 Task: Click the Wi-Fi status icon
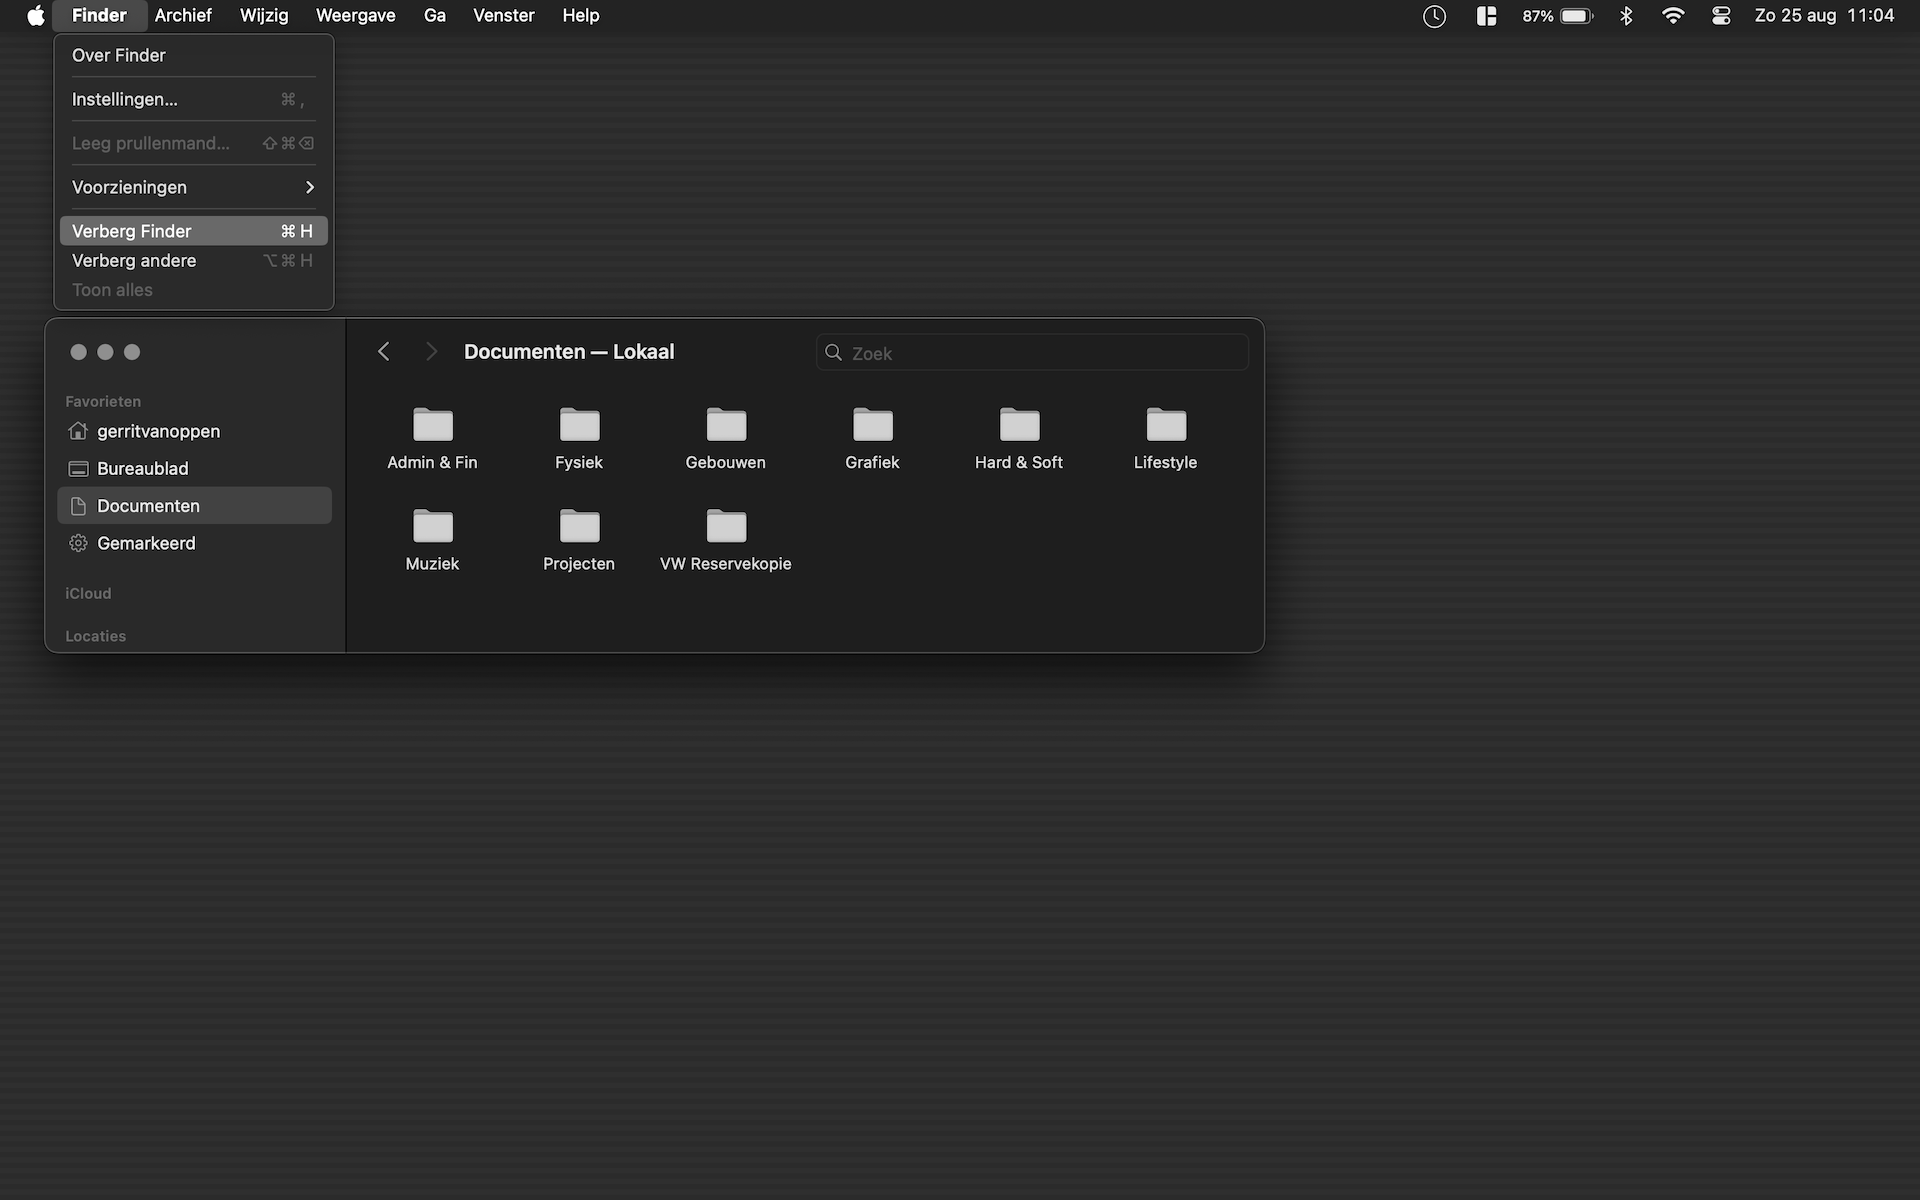[1673, 15]
